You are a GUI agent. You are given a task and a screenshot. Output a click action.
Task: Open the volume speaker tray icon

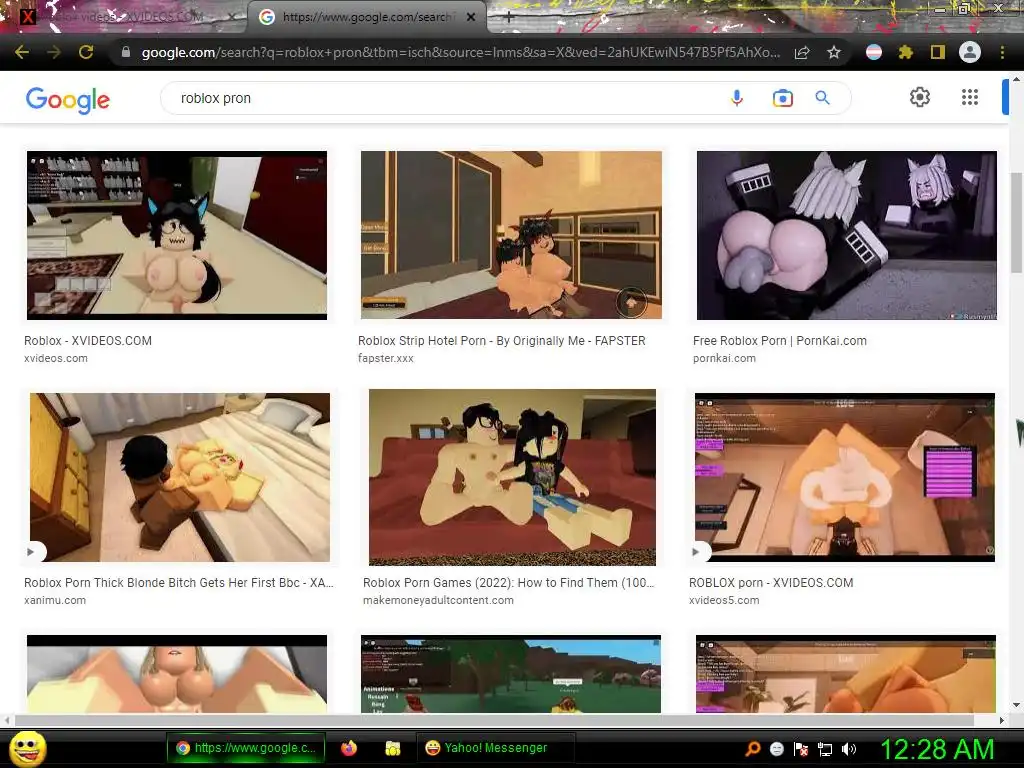point(849,749)
